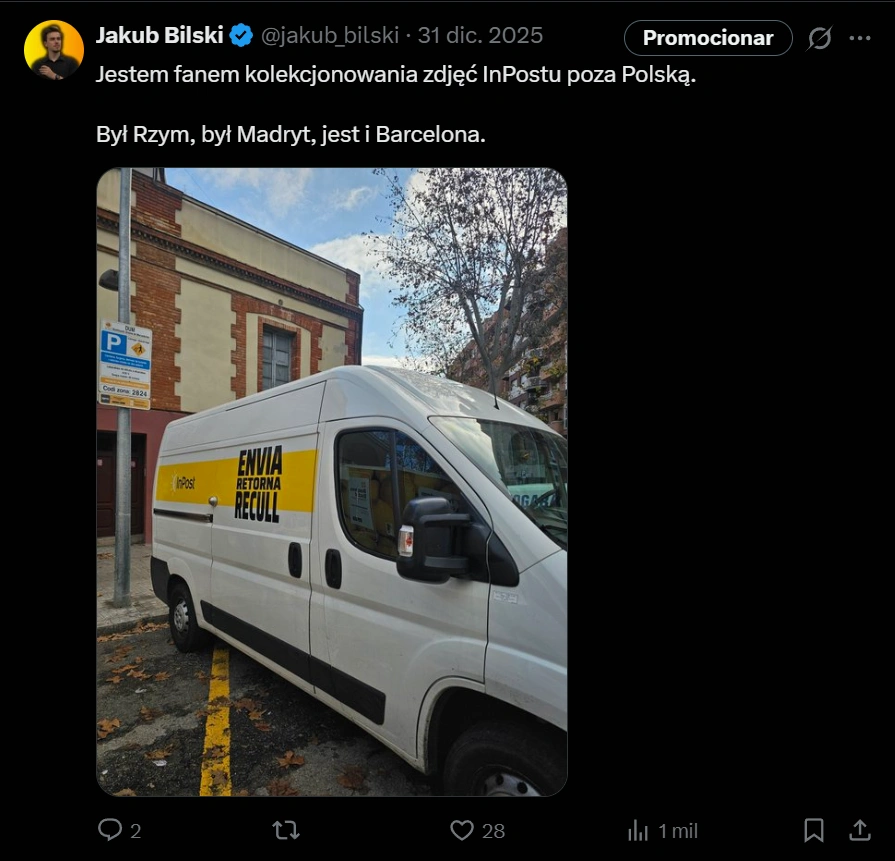Click the 1 mil views count
Viewport: 895px width, 861px height.
(x=678, y=831)
